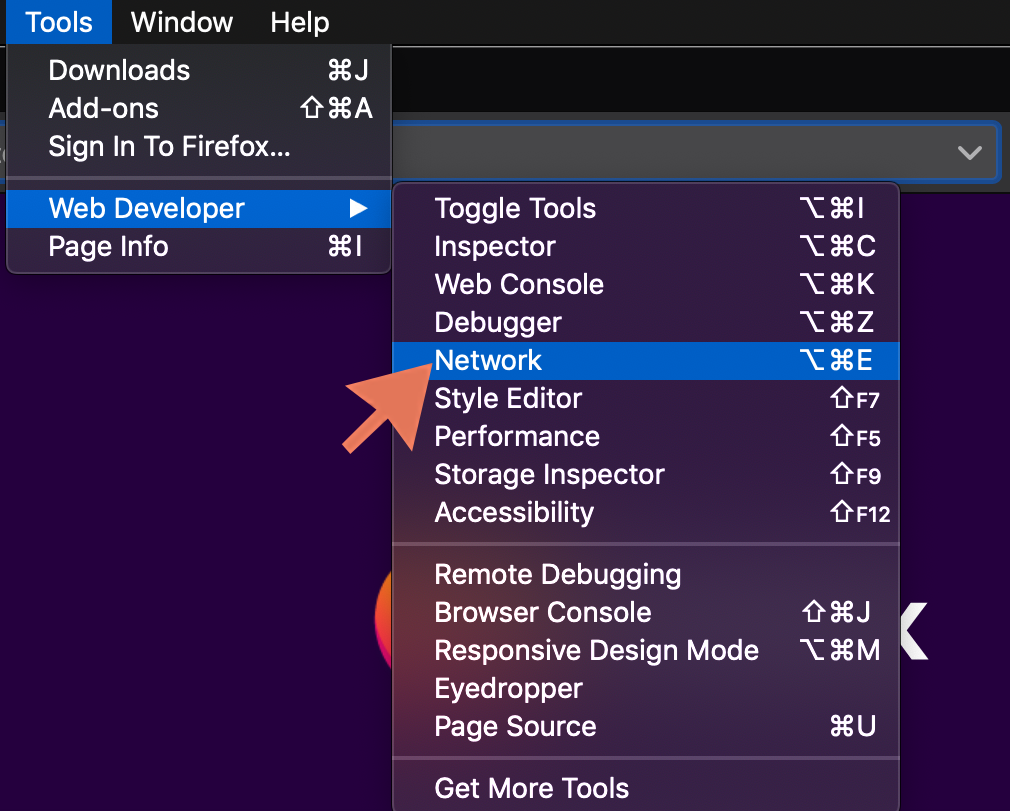Open the Help menu
The width and height of the screenshot is (1010, 811).
300,22
